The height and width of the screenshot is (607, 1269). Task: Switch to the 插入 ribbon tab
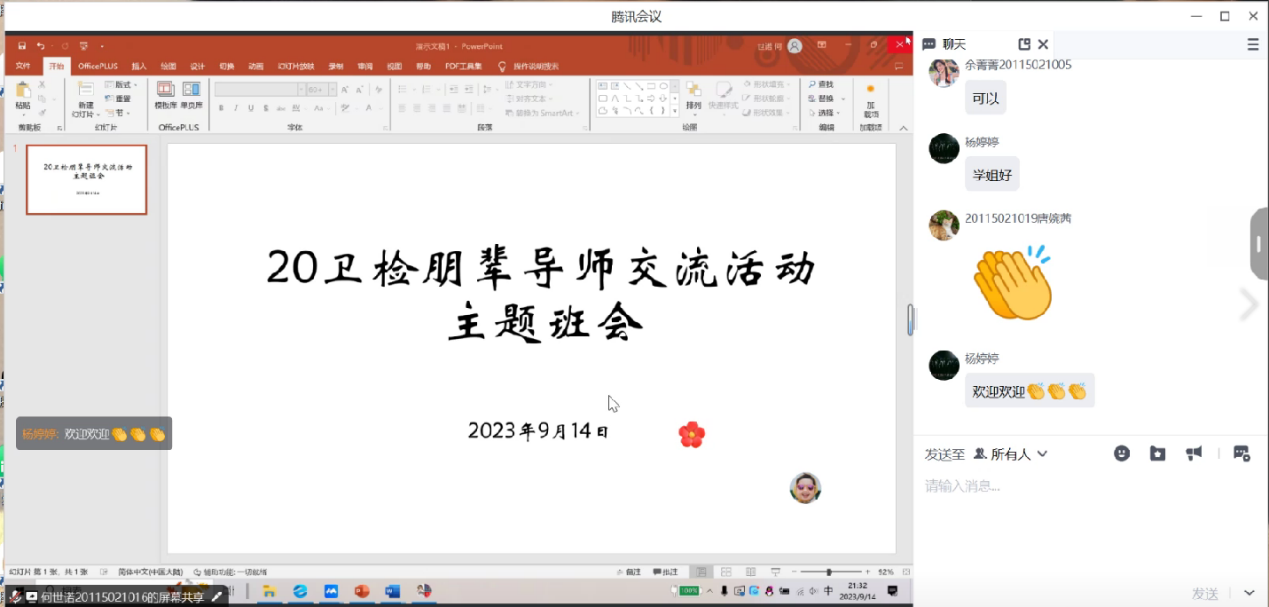[139, 66]
